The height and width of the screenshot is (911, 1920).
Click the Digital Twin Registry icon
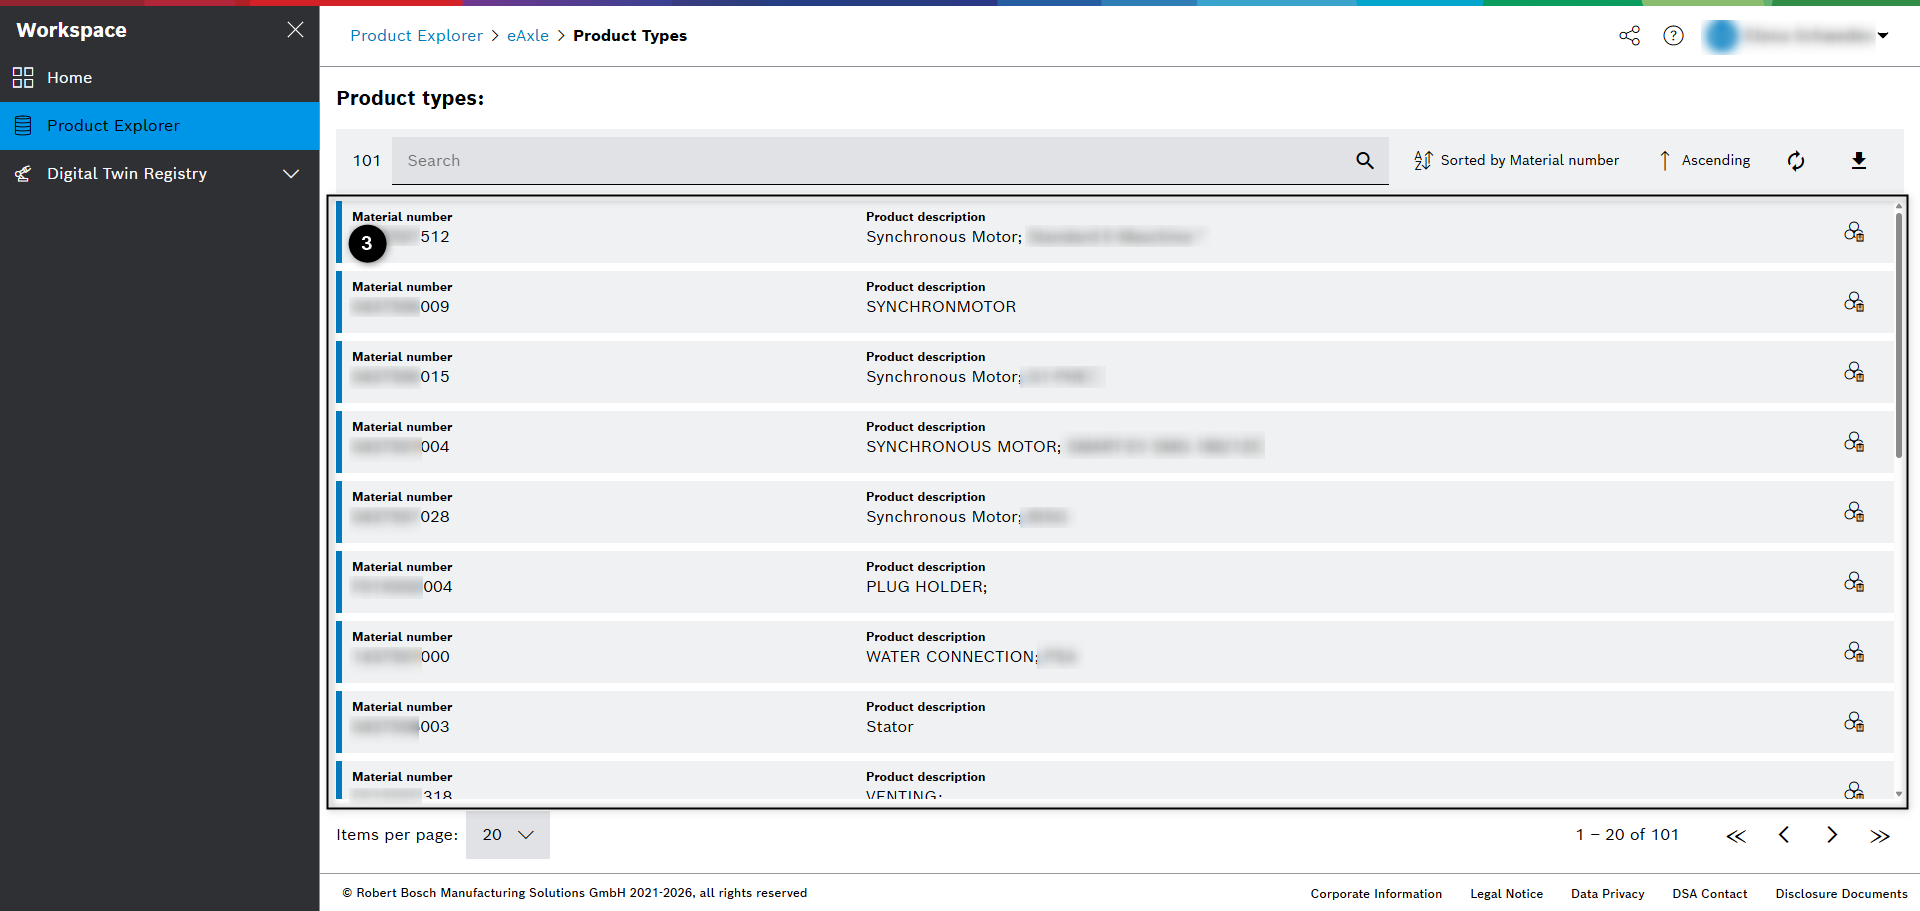click(x=23, y=174)
